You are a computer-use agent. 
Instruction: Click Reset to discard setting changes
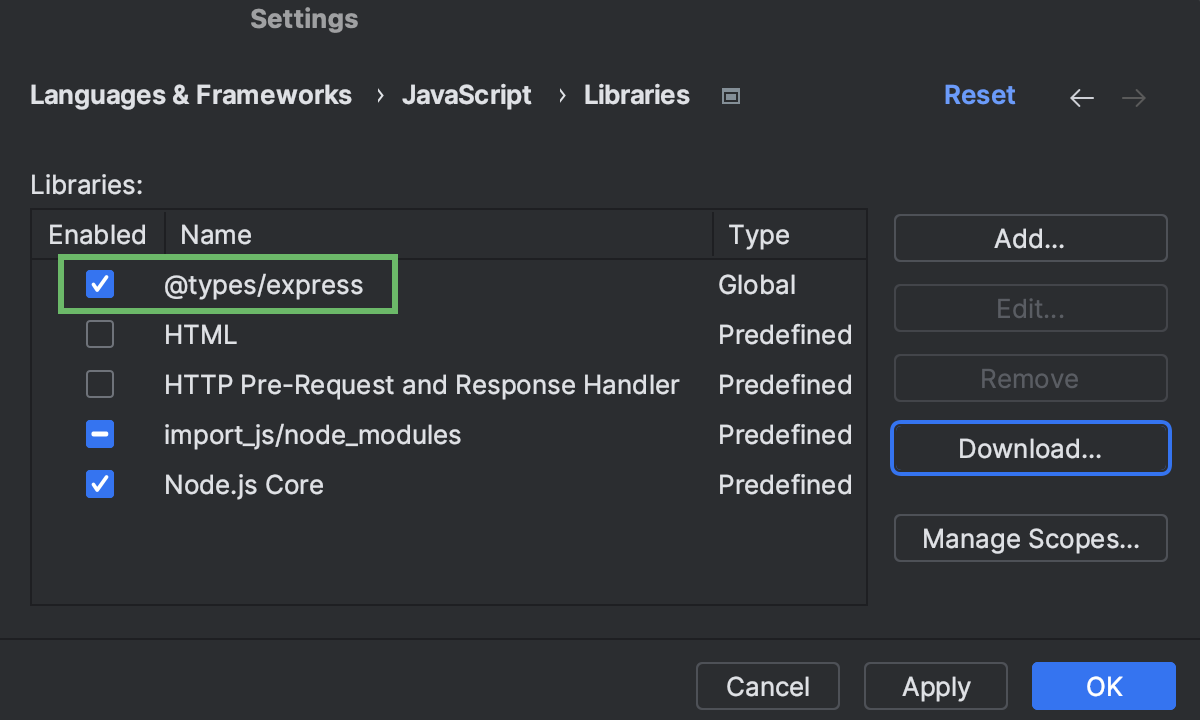point(979,95)
